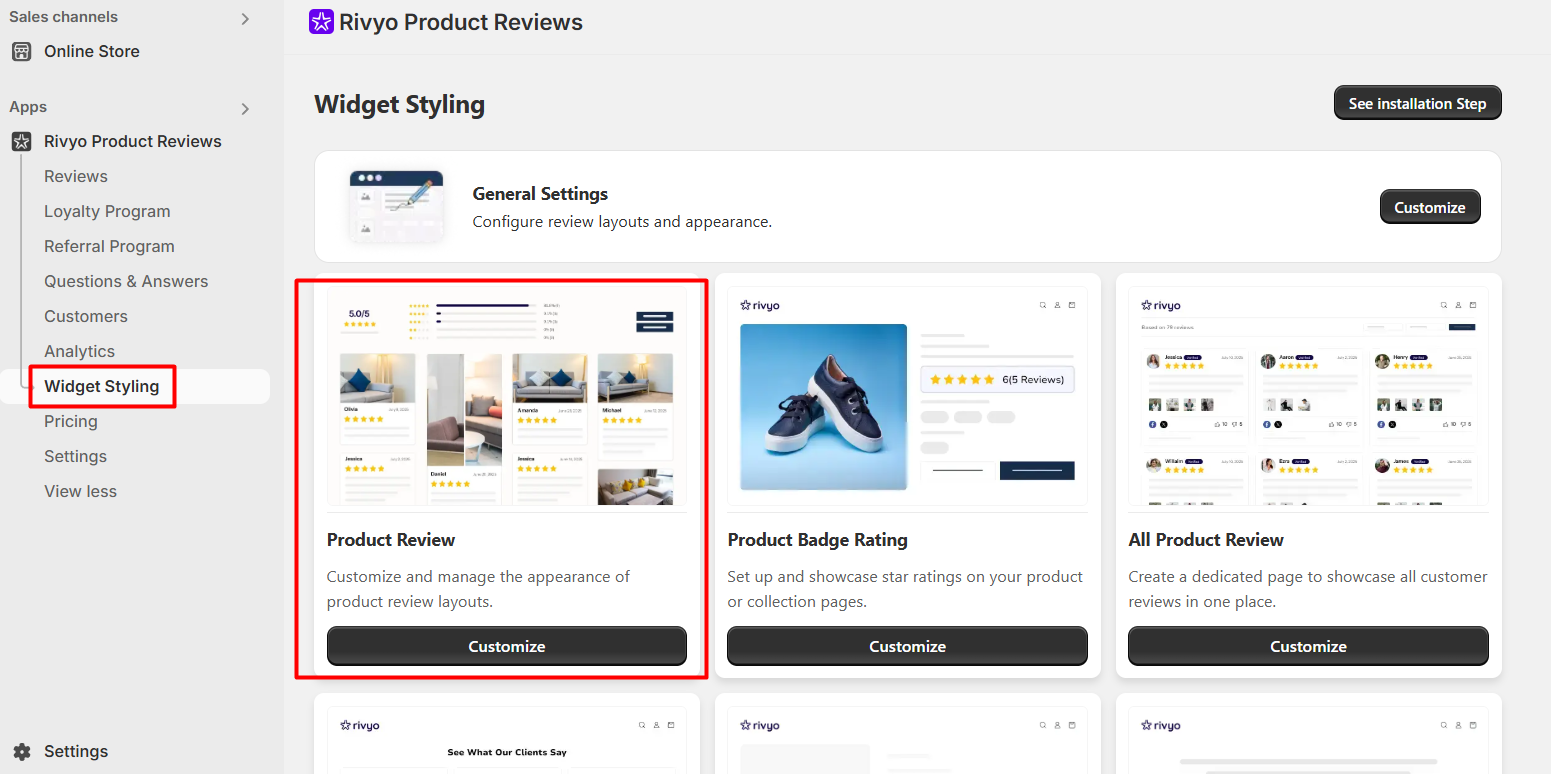1551x774 pixels.
Task: Click the All Product Review preview thumbnail
Action: coord(1308,397)
